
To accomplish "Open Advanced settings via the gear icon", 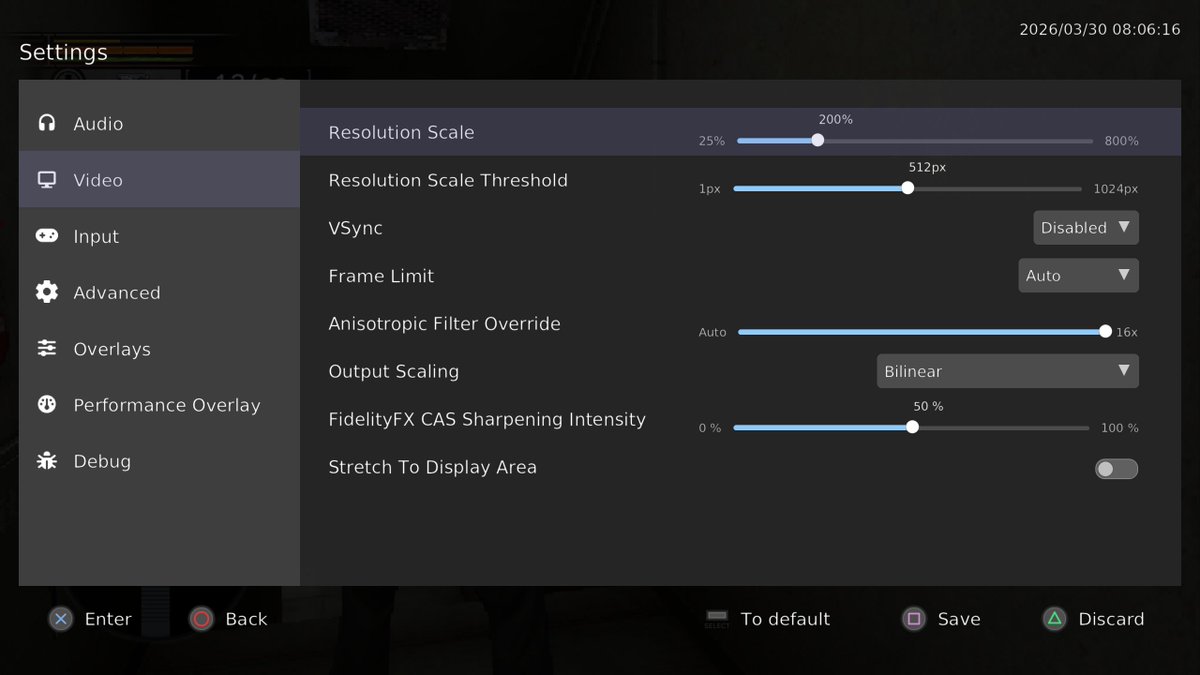I will coord(47,292).
